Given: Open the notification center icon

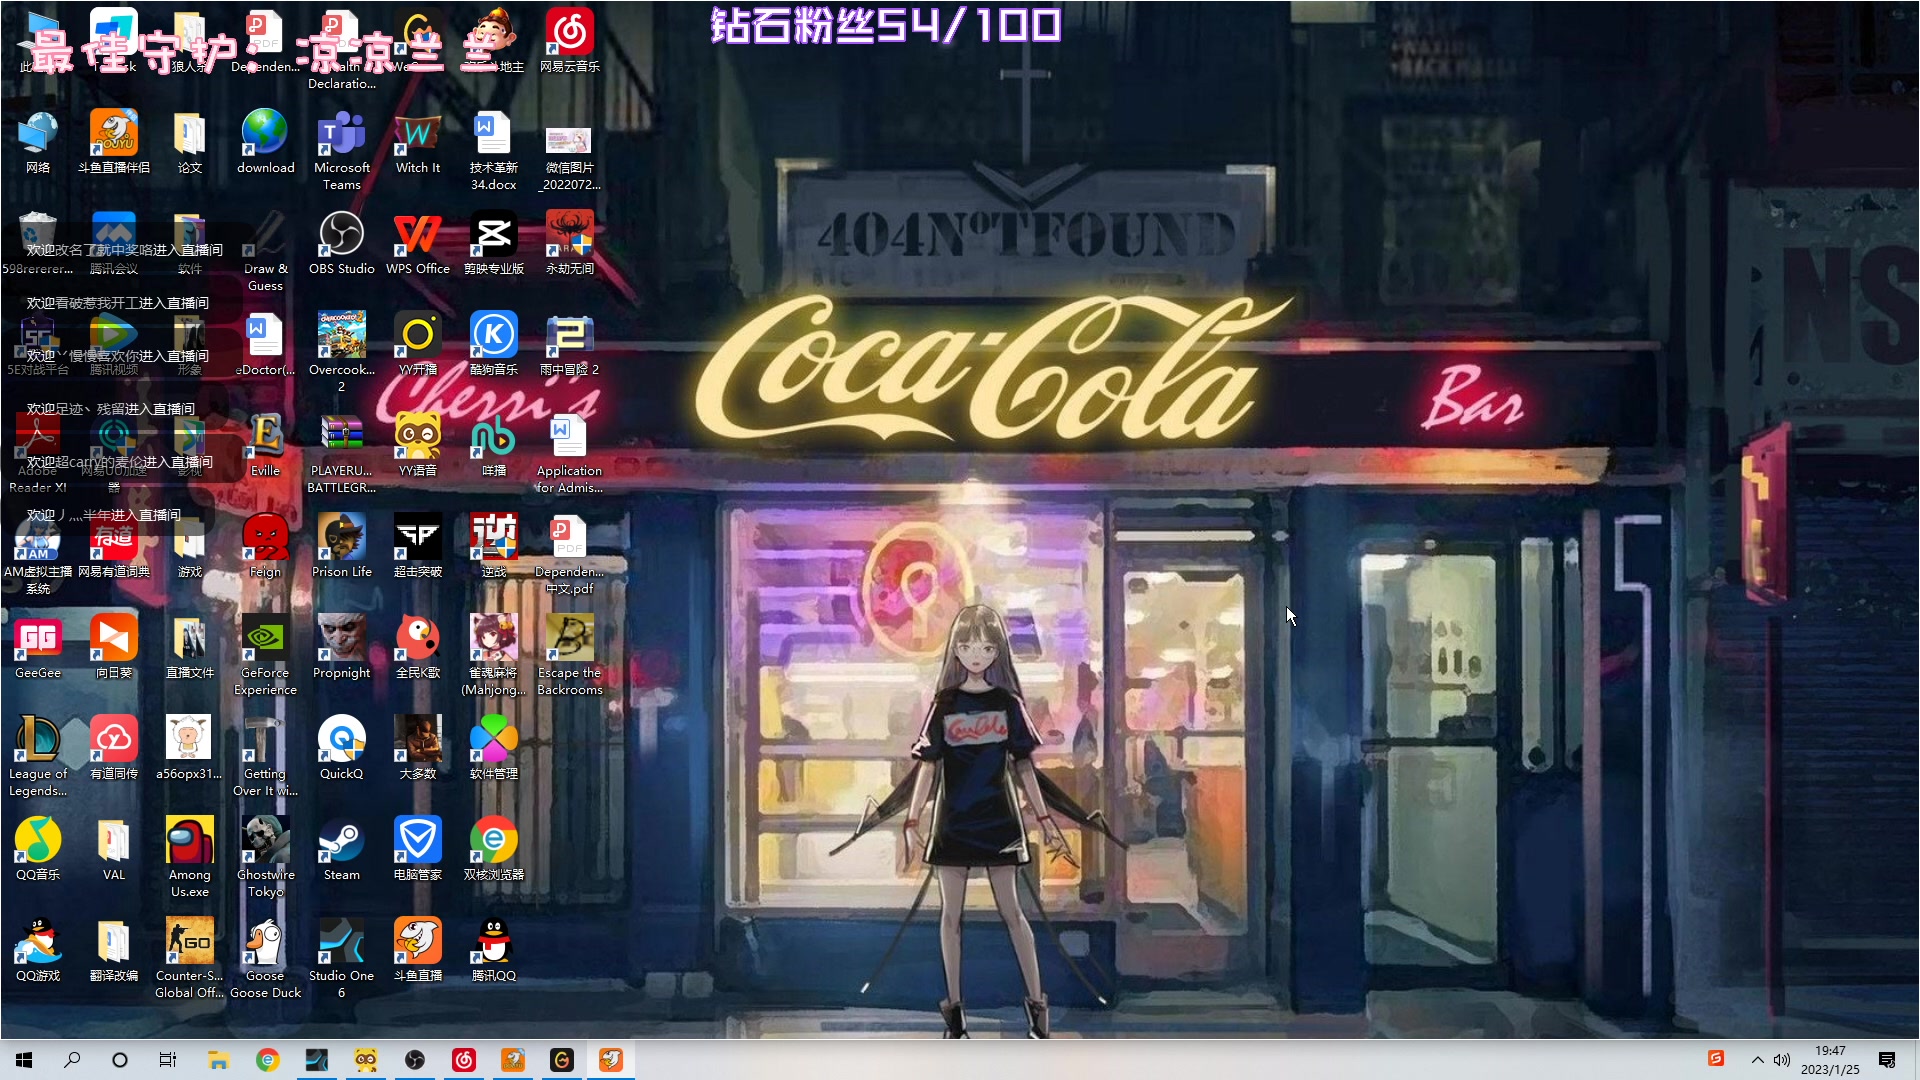Looking at the screenshot, I should (1887, 1060).
